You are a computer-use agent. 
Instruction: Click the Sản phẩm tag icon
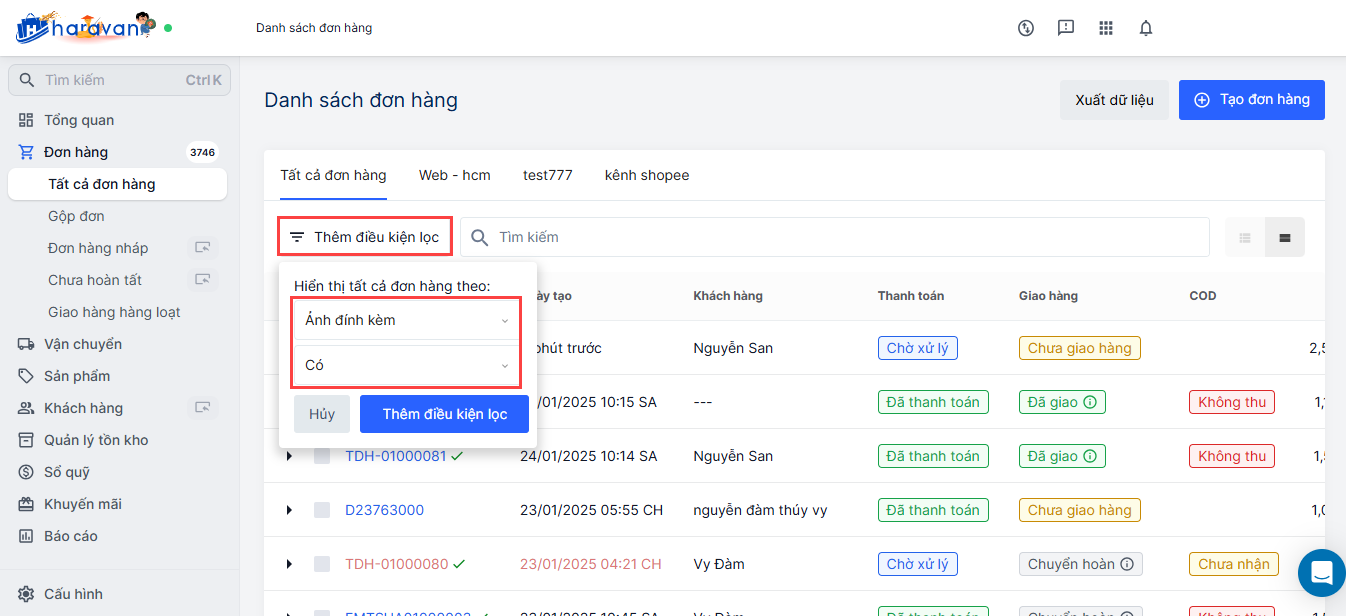[26, 376]
